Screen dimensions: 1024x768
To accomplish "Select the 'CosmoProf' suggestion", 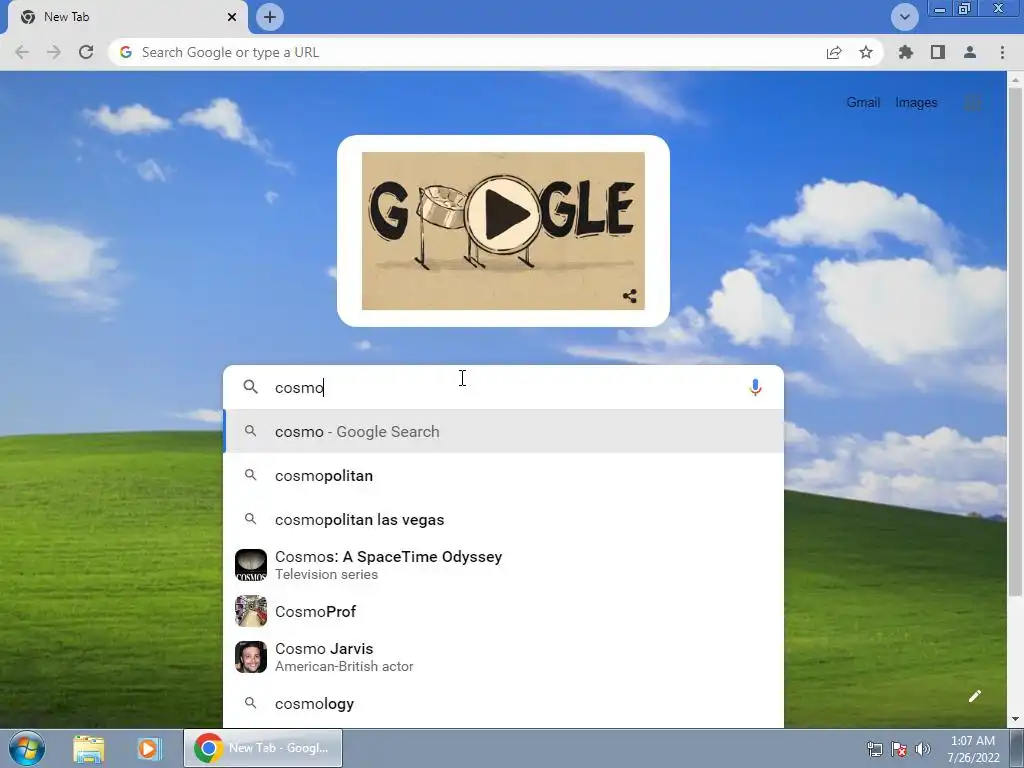I will pyautogui.click(x=503, y=611).
